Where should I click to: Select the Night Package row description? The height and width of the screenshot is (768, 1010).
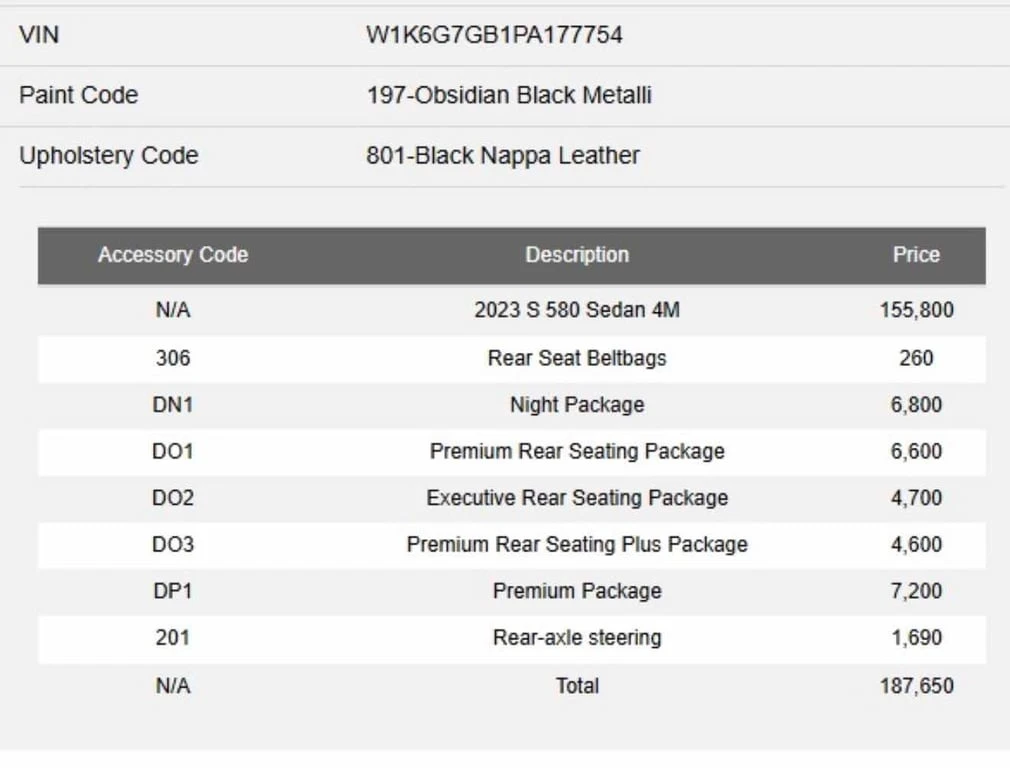(577, 405)
